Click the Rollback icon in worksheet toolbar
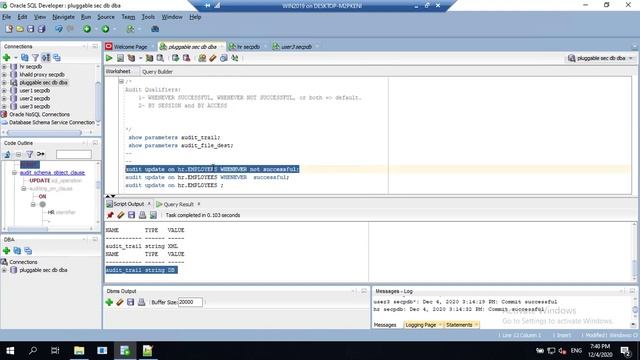The height and width of the screenshot is (360, 640). (x=187, y=58)
